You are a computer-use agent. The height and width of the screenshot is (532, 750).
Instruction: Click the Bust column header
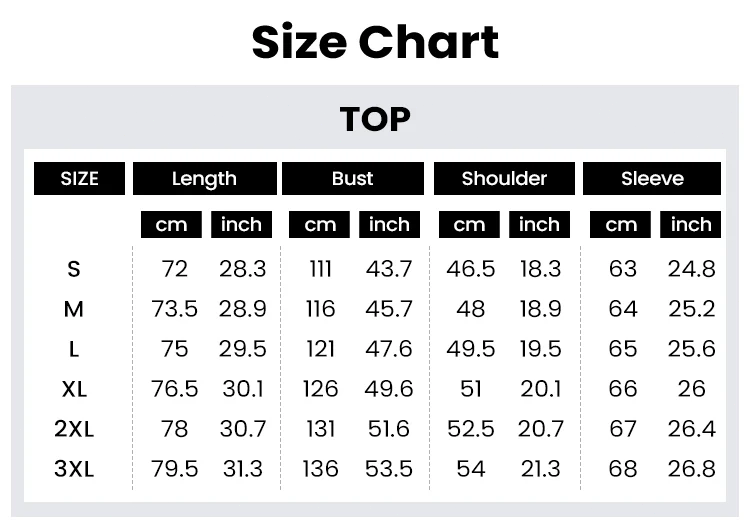[352, 179]
